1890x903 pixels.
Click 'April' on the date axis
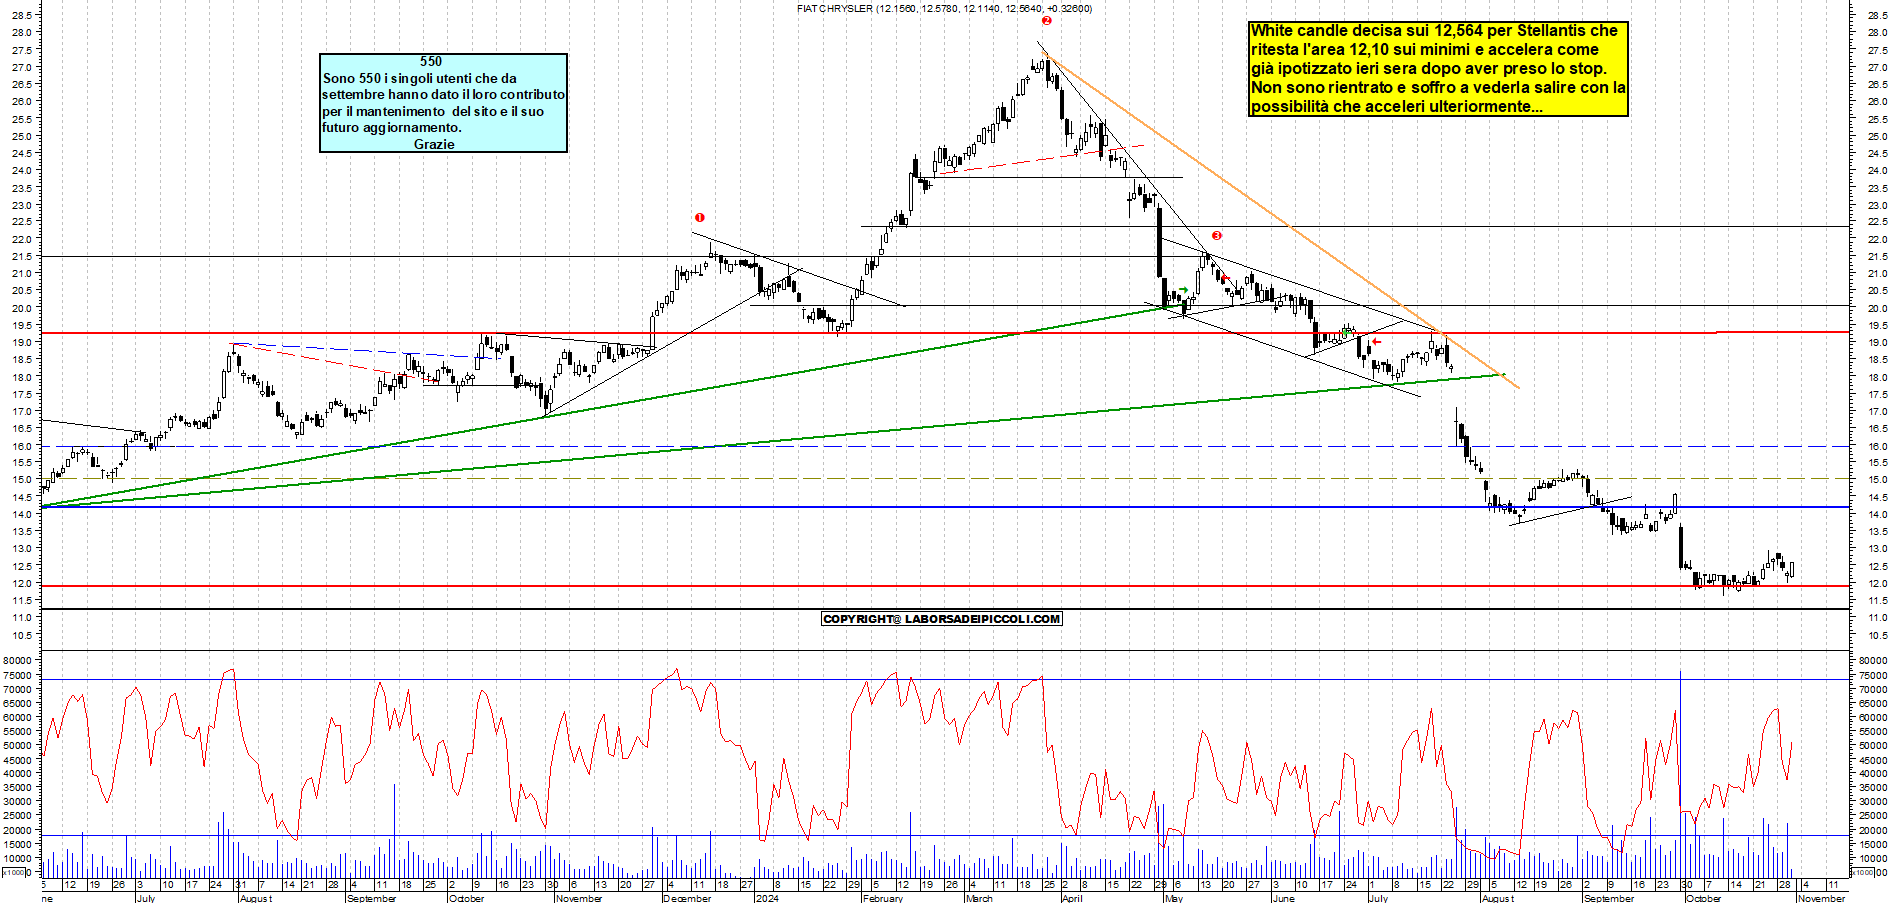(1072, 898)
